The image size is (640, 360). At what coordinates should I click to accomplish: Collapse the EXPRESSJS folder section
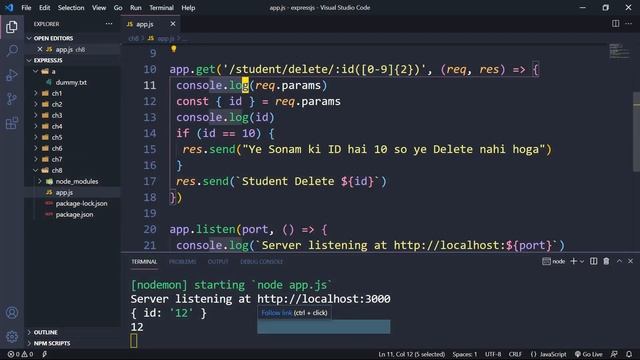click(x=29, y=60)
